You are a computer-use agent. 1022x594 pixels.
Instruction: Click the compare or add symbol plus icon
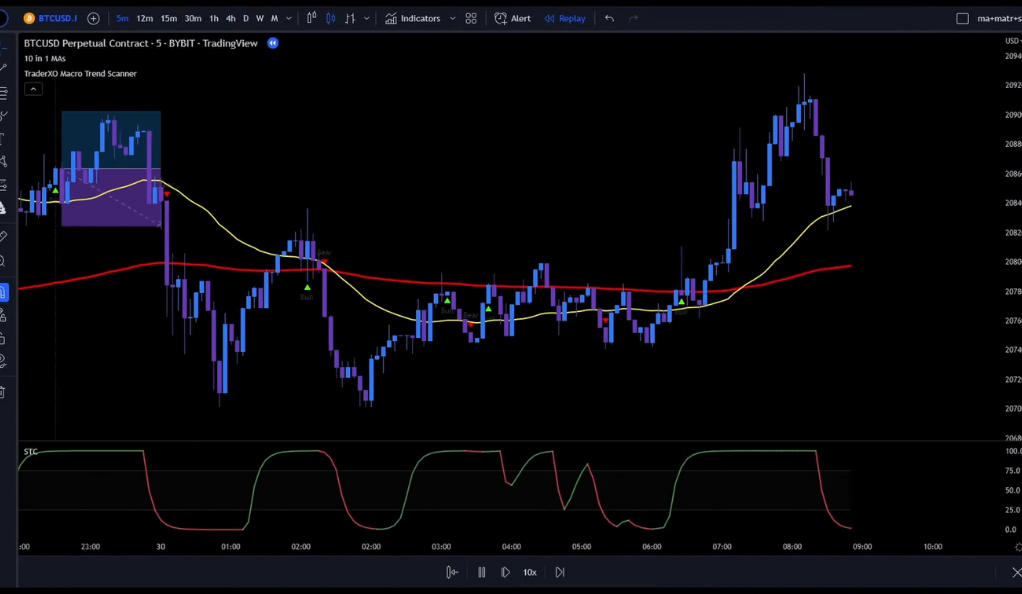click(93, 18)
